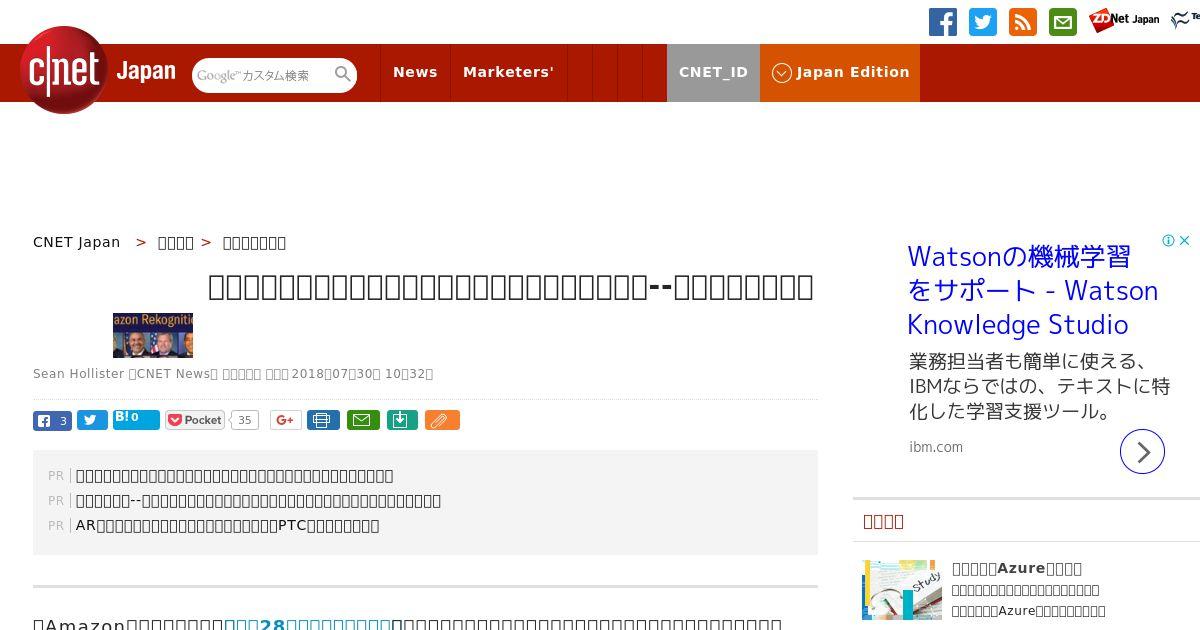
Task: Share article on Google+
Action: (x=285, y=420)
